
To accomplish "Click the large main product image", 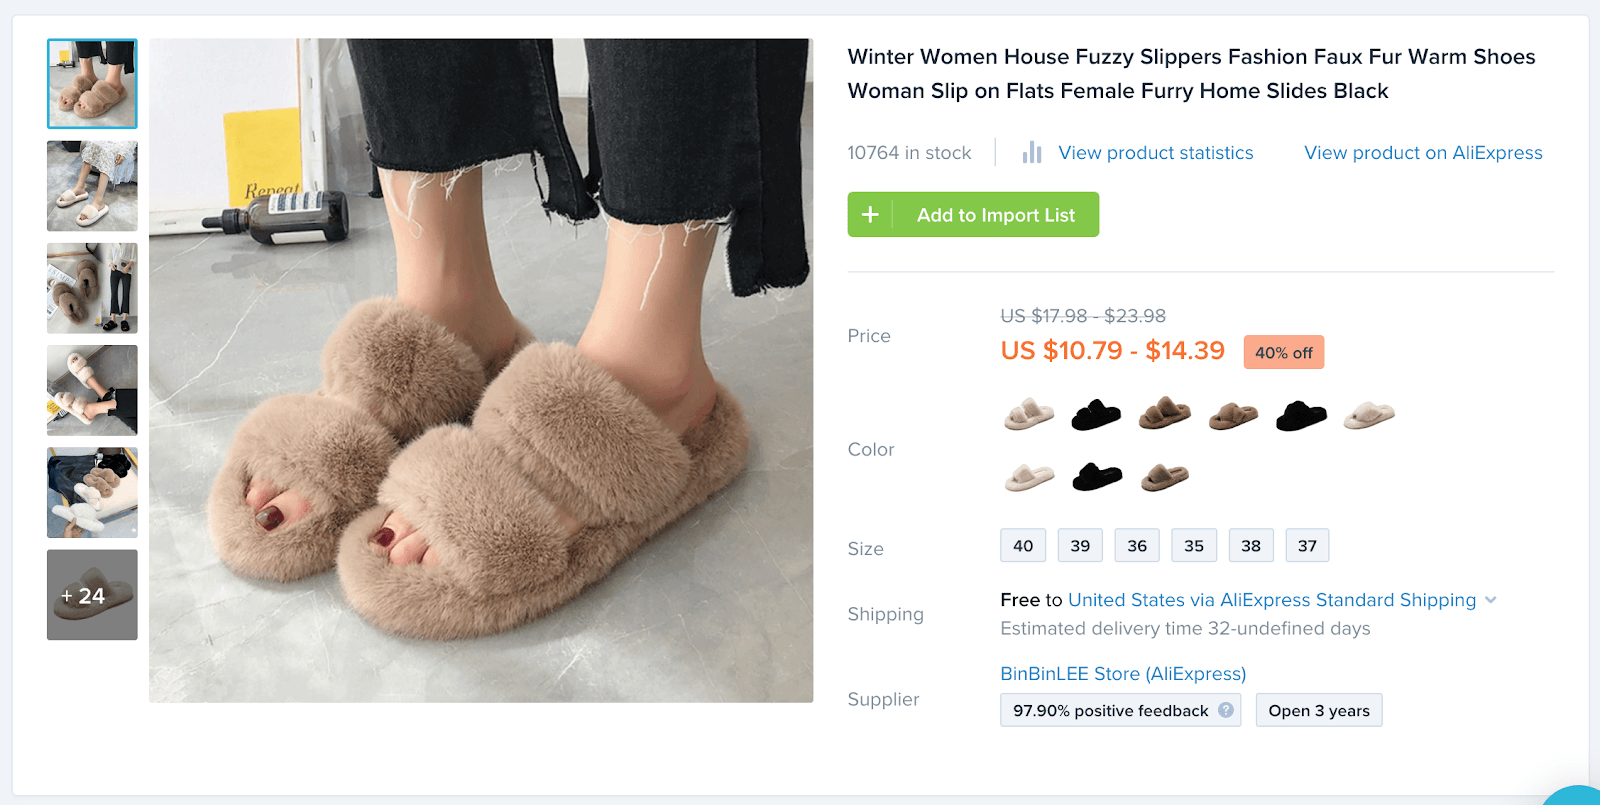I will pyautogui.click(x=481, y=370).
